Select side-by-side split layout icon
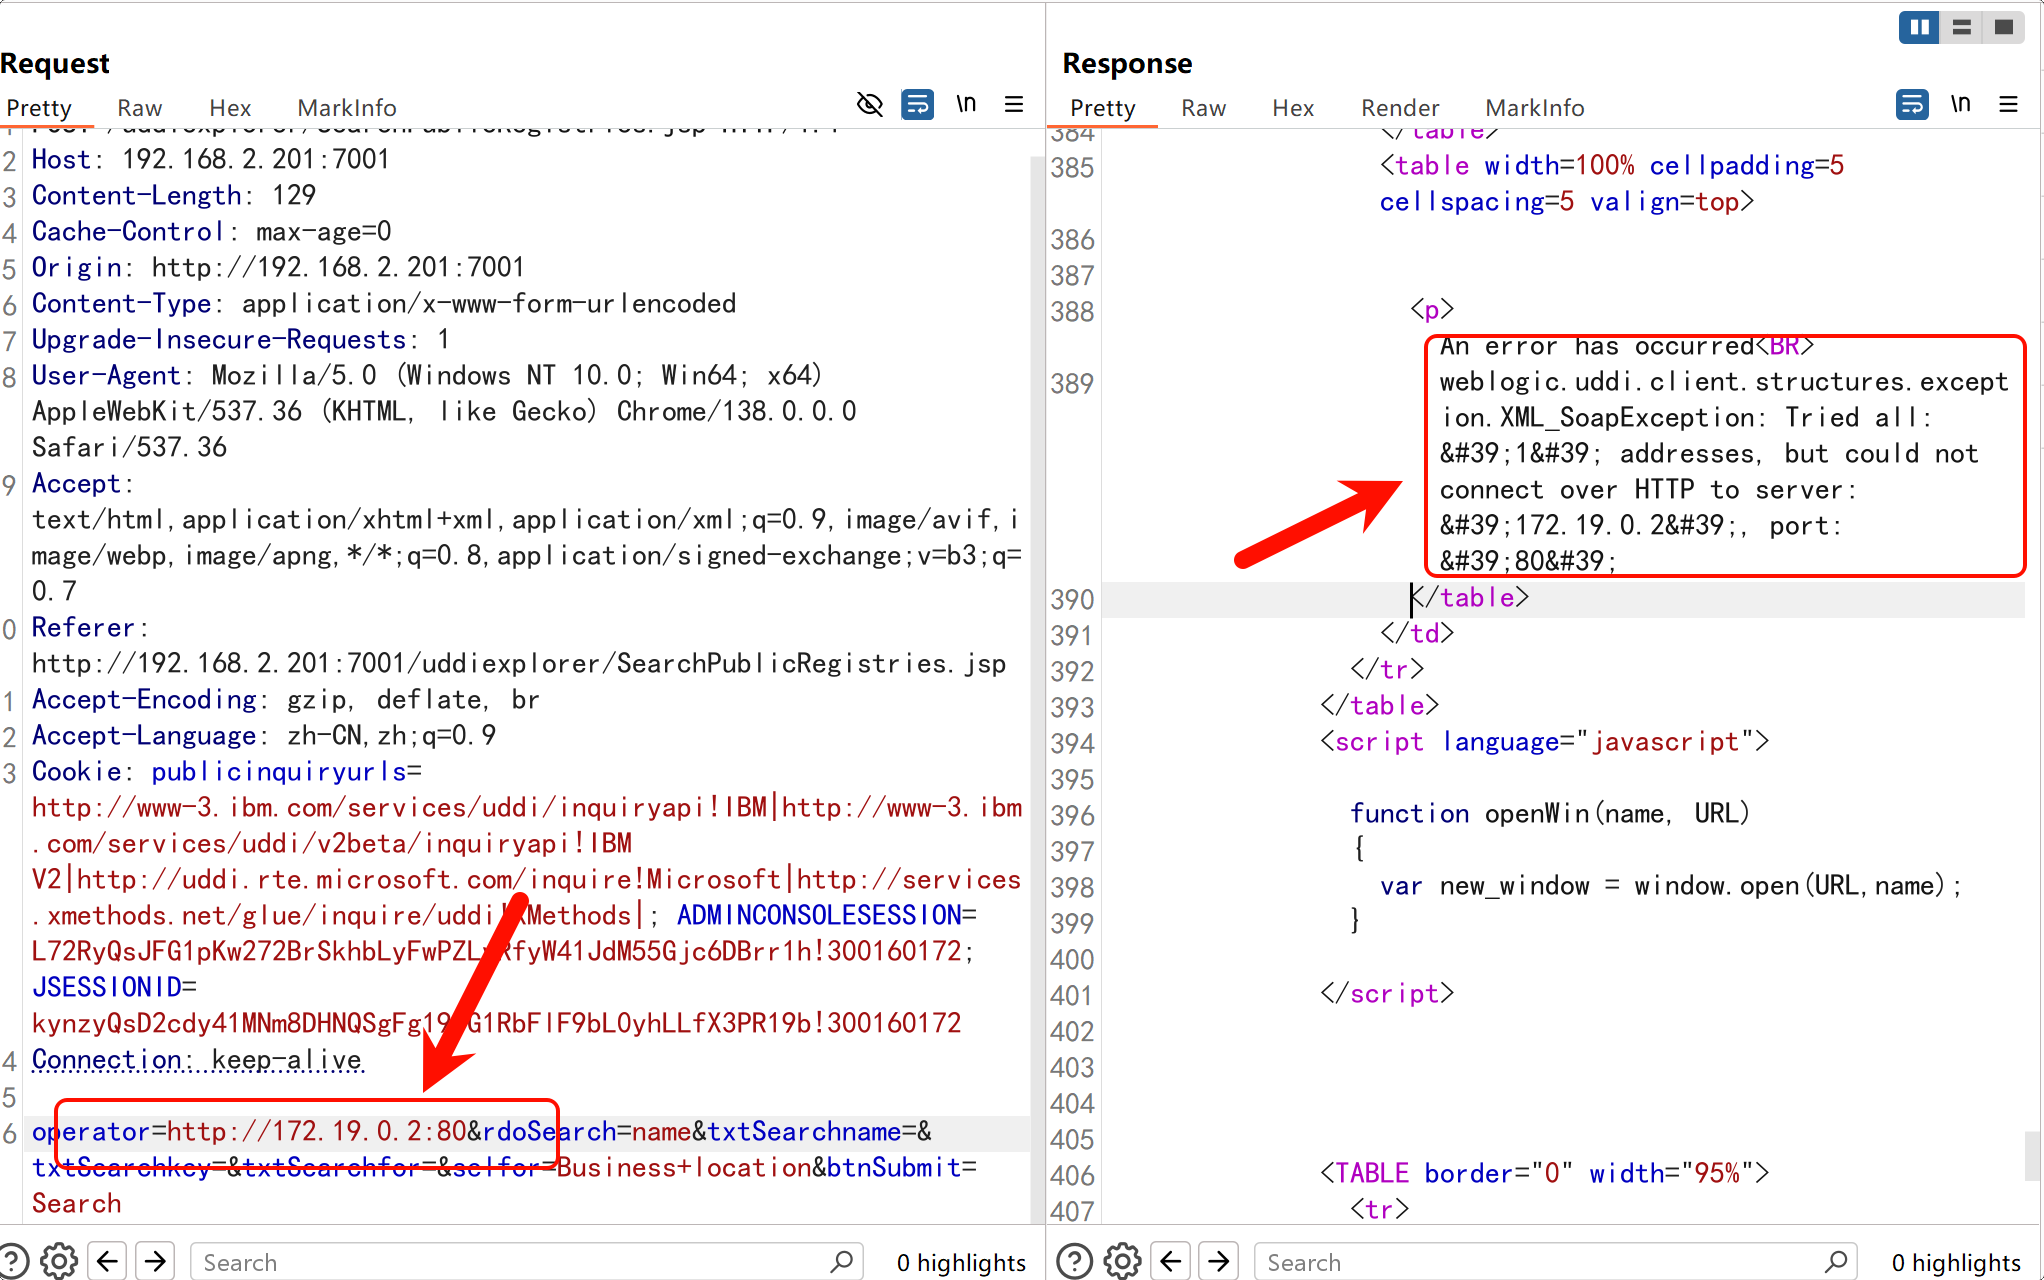 (x=1919, y=27)
